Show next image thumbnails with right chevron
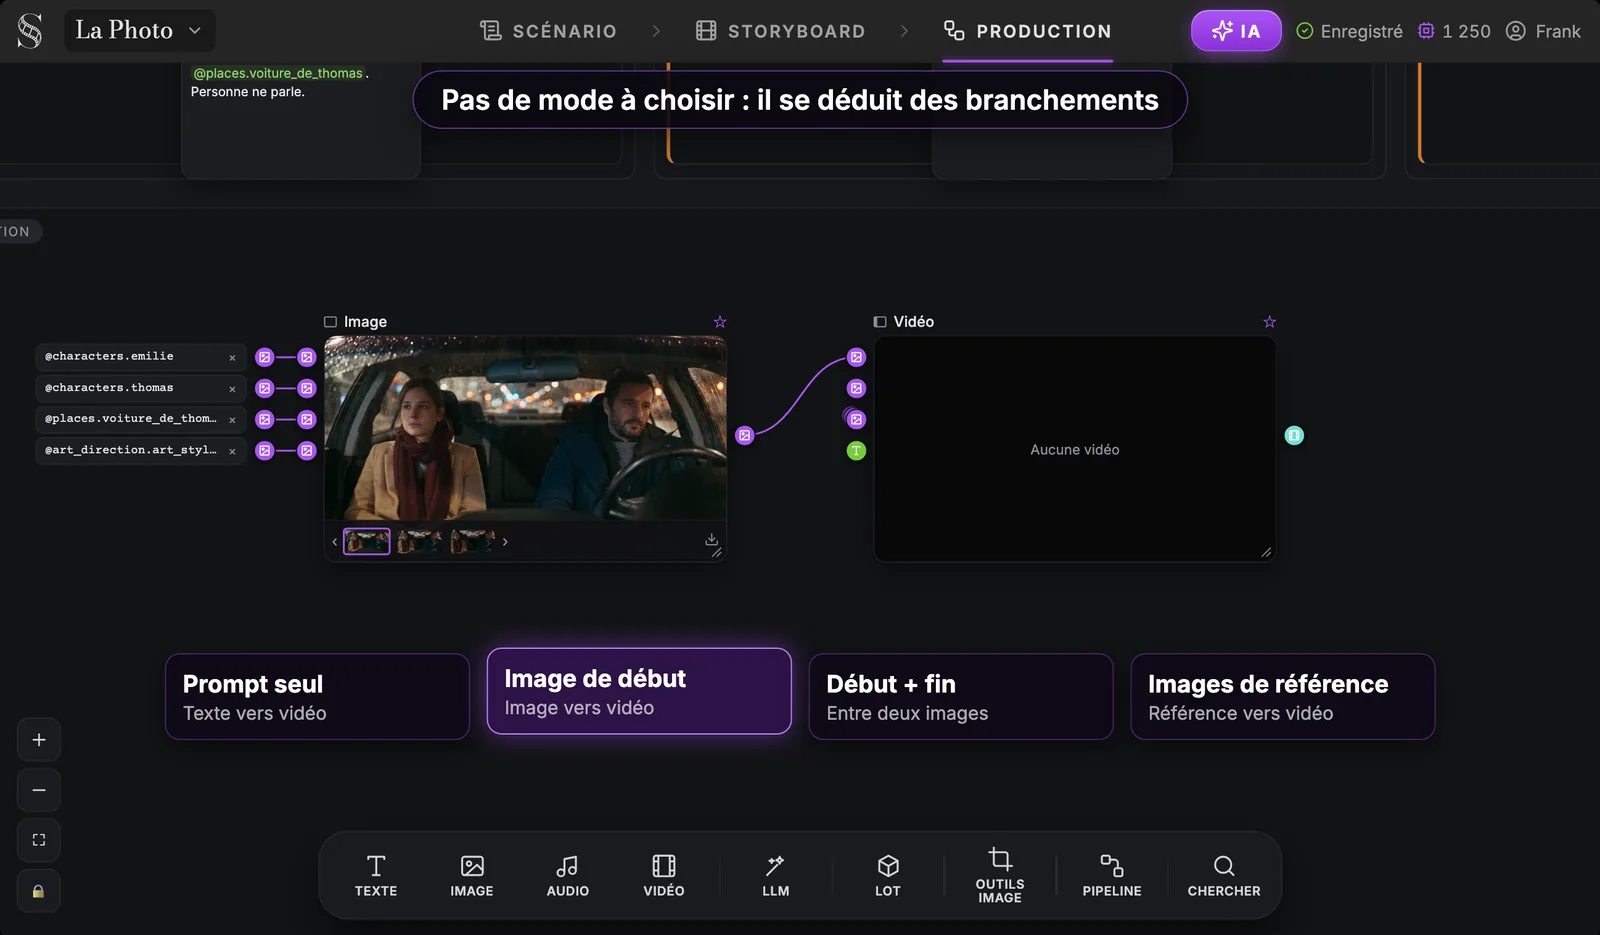 (505, 542)
